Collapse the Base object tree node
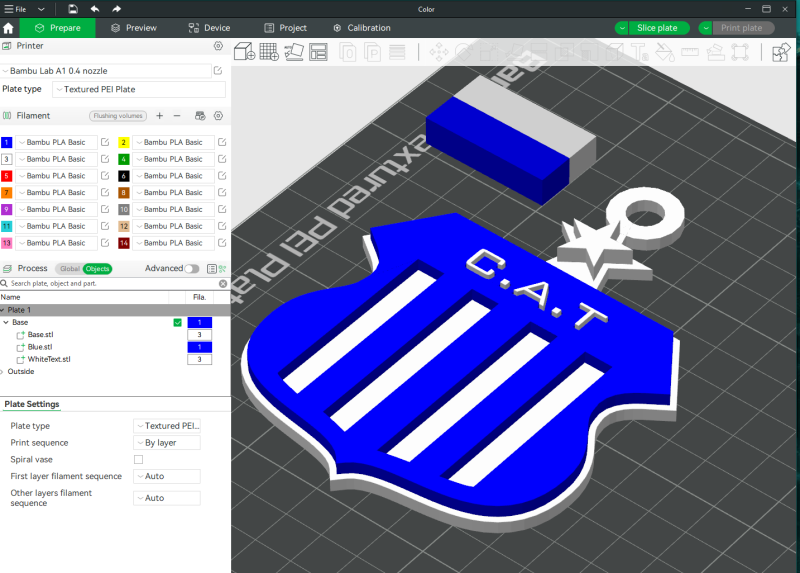The width and height of the screenshot is (800, 573). pos(4,322)
